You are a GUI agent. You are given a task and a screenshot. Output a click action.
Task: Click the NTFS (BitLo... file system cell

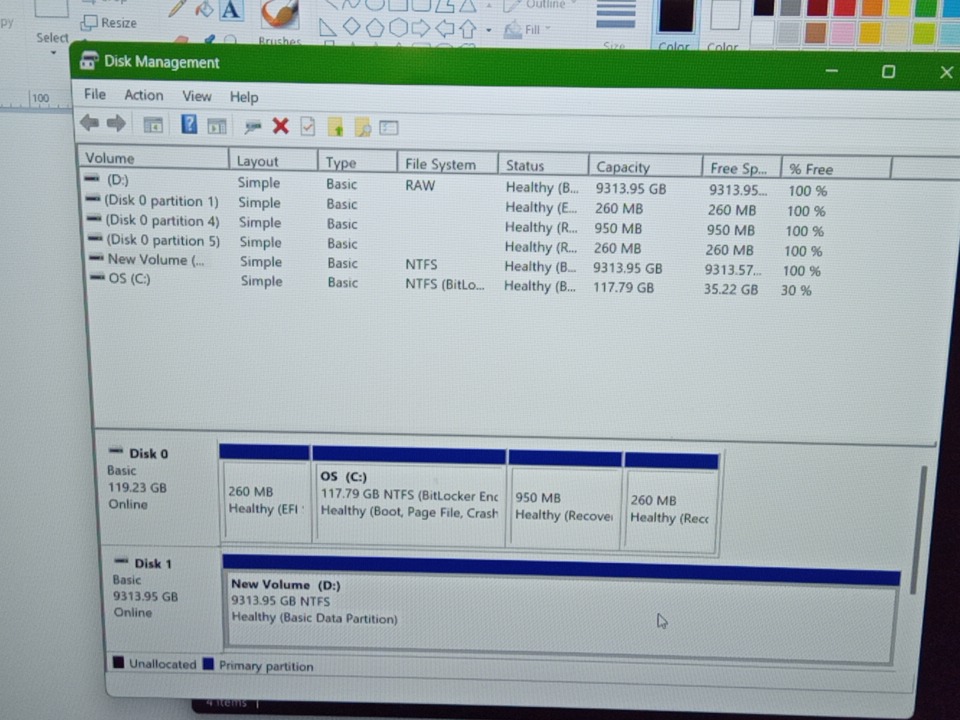coord(444,284)
